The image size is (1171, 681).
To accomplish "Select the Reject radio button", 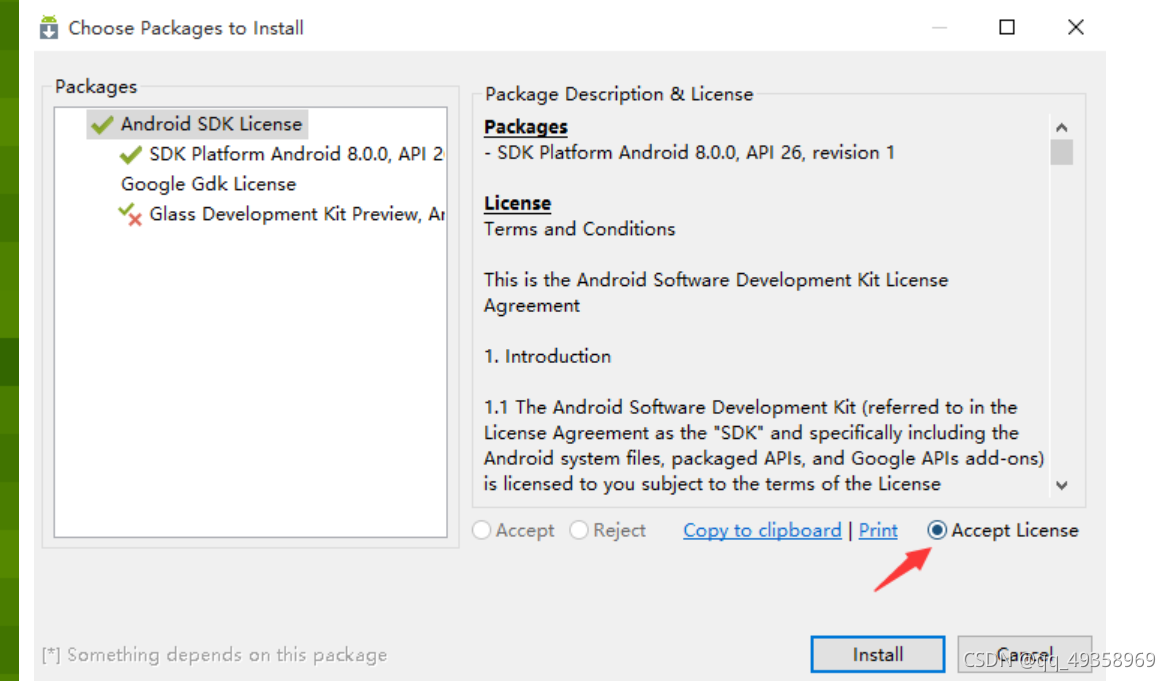I will (x=579, y=531).
